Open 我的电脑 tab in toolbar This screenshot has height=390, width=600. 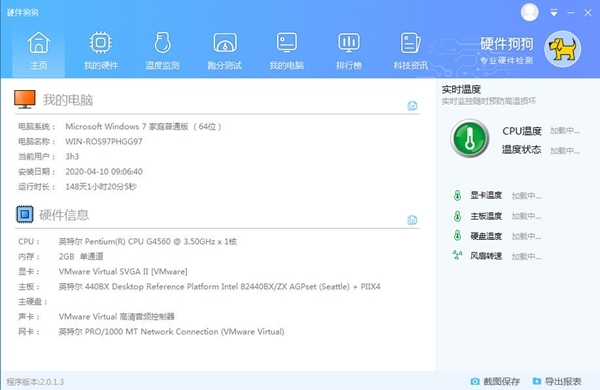[x=287, y=52]
